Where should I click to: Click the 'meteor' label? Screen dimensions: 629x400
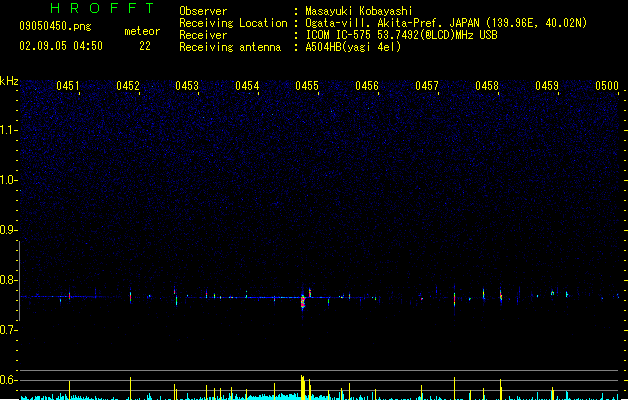pyautogui.click(x=142, y=31)
